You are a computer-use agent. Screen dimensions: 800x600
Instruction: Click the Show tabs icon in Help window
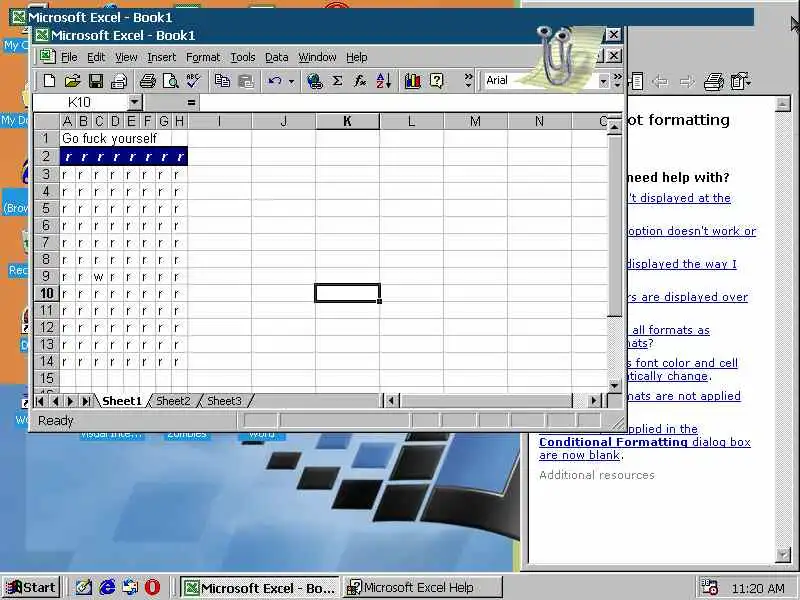click(637, 81)
